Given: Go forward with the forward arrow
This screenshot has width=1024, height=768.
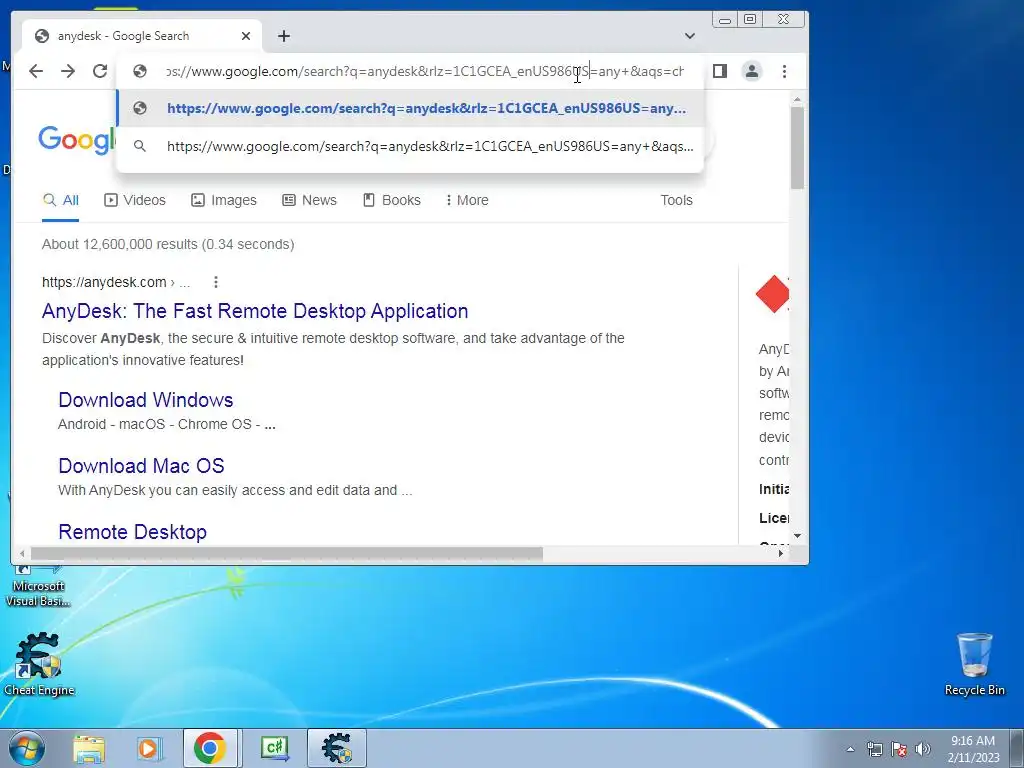Looking at the screenshot, I should click(x=68, y=71).
